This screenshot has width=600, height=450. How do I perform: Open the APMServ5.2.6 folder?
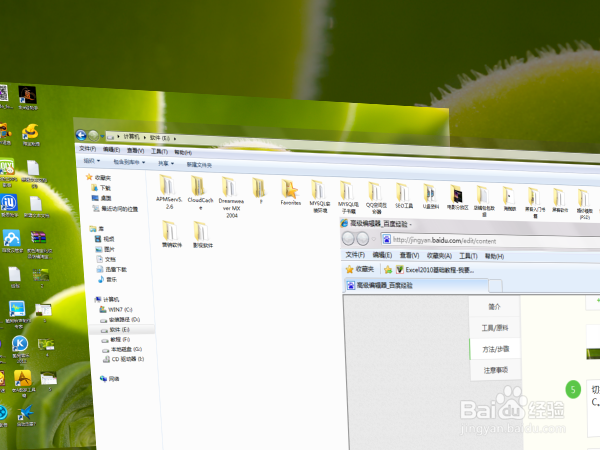tap(168, 191)
